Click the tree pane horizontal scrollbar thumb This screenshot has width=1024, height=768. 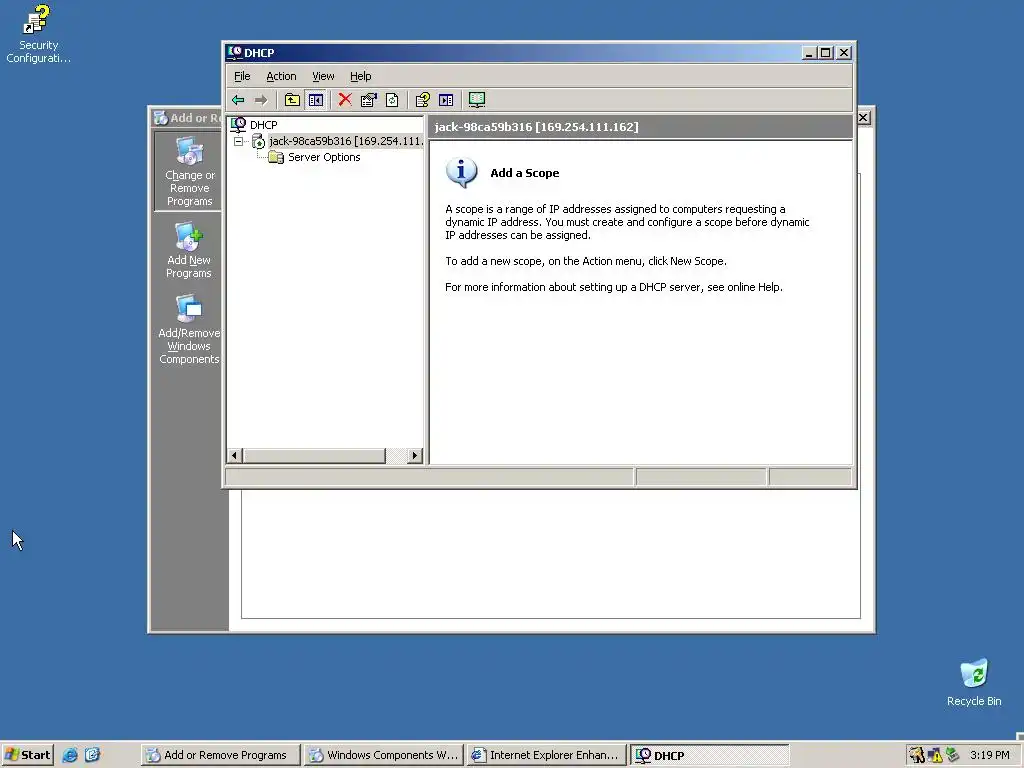click(x=314, y=455)
